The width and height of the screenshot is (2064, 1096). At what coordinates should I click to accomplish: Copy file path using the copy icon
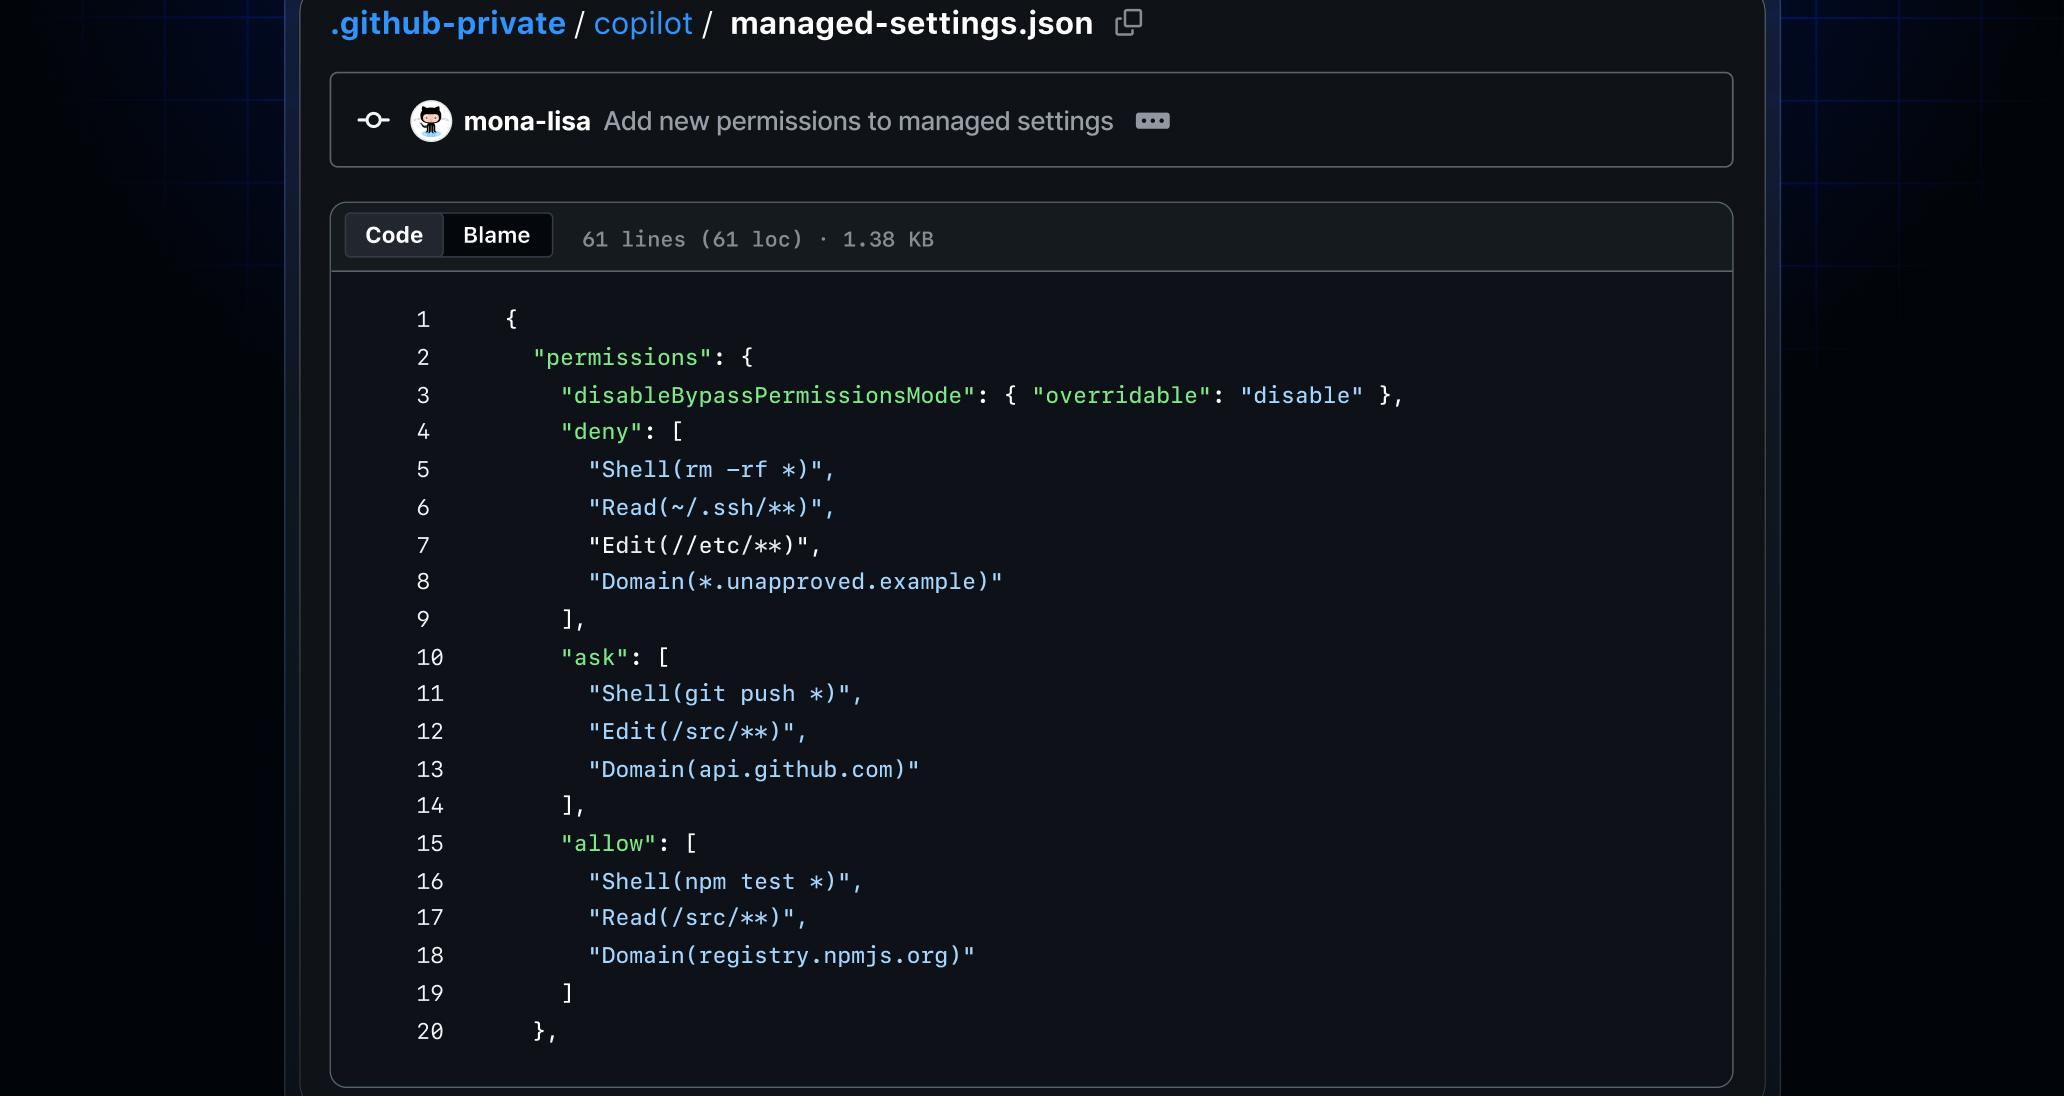pos(1128,22)
